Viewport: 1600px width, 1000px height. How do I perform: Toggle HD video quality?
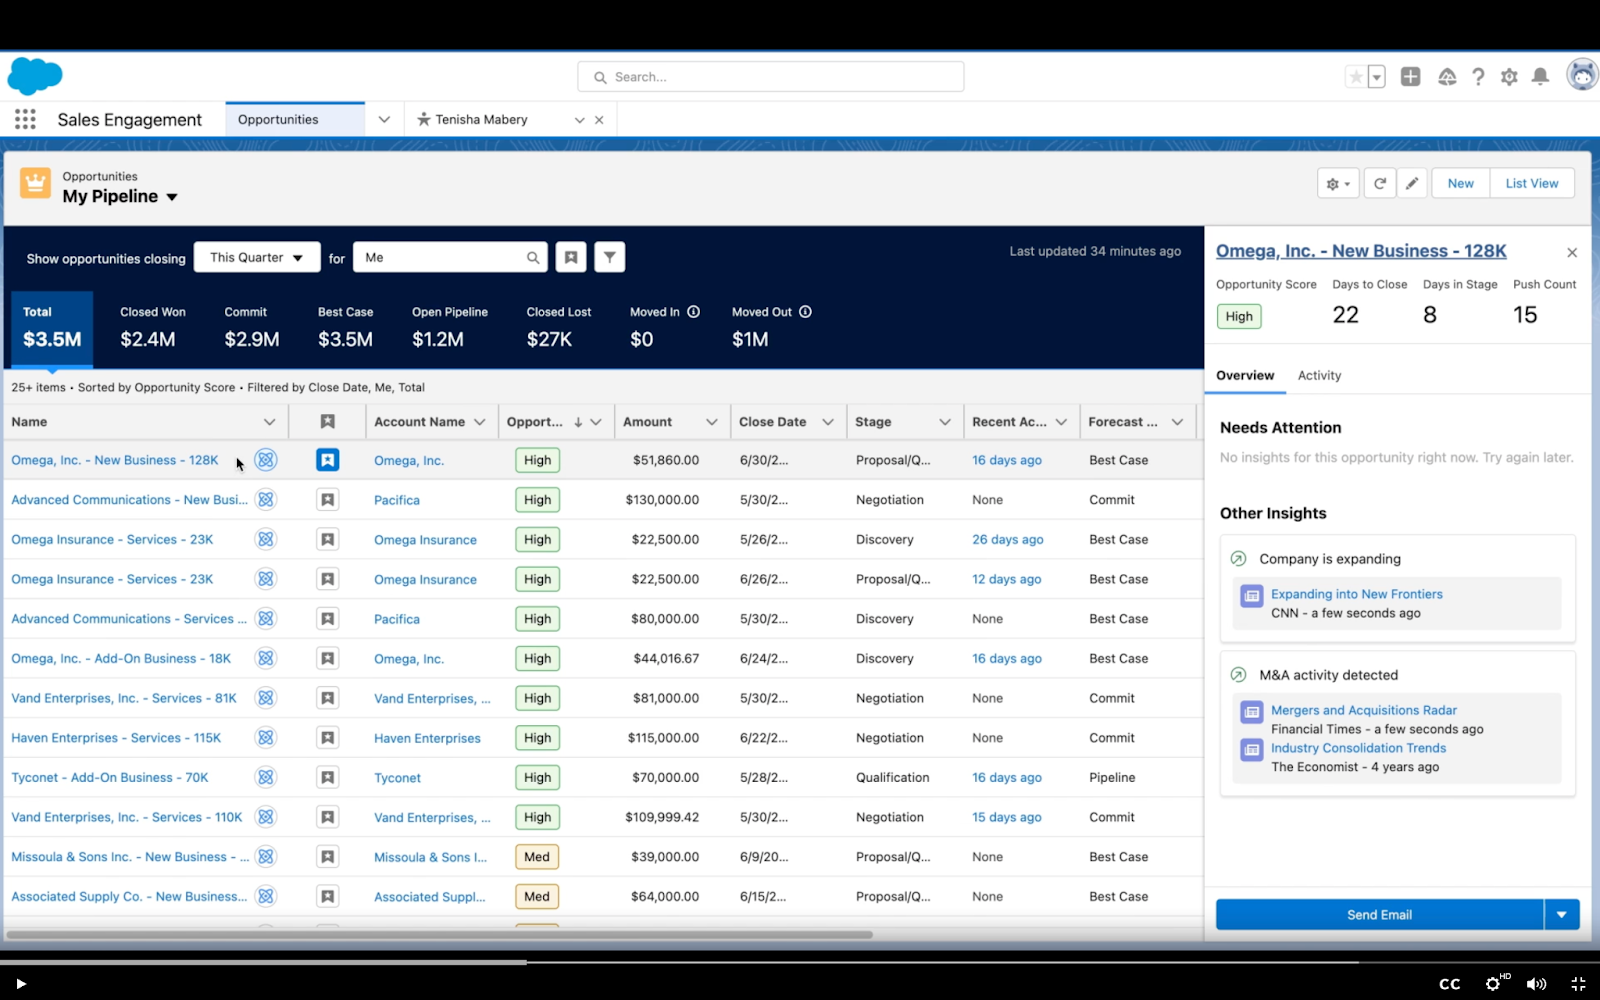click(1493, 983)
